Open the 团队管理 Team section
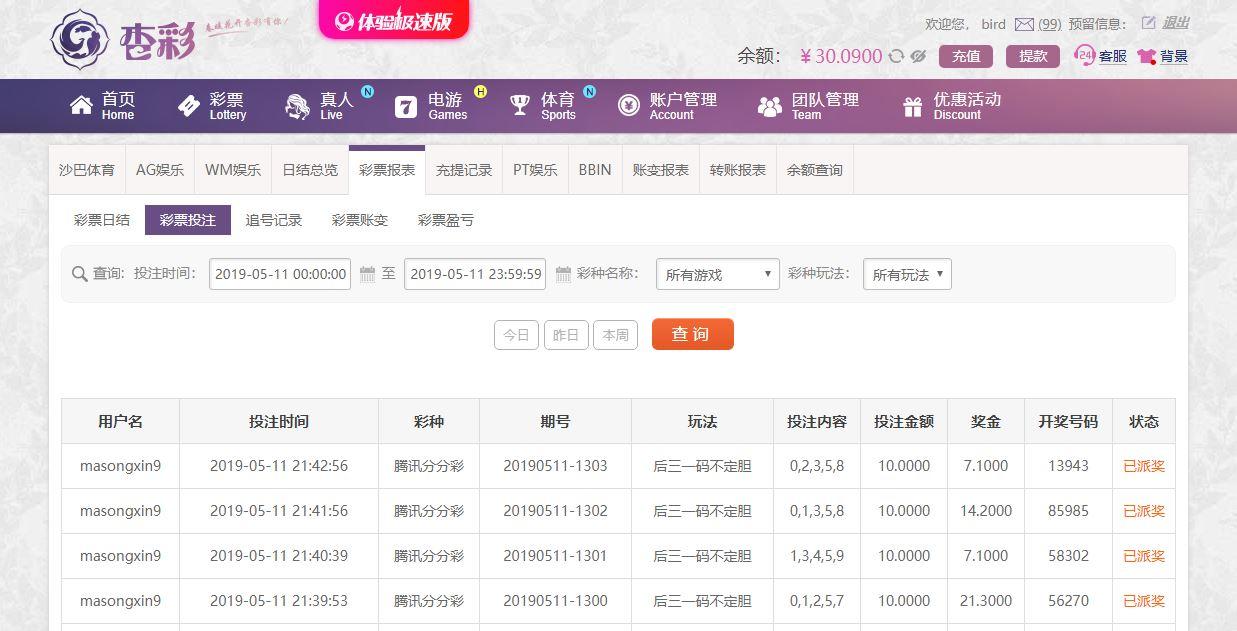 coord(808,105)
